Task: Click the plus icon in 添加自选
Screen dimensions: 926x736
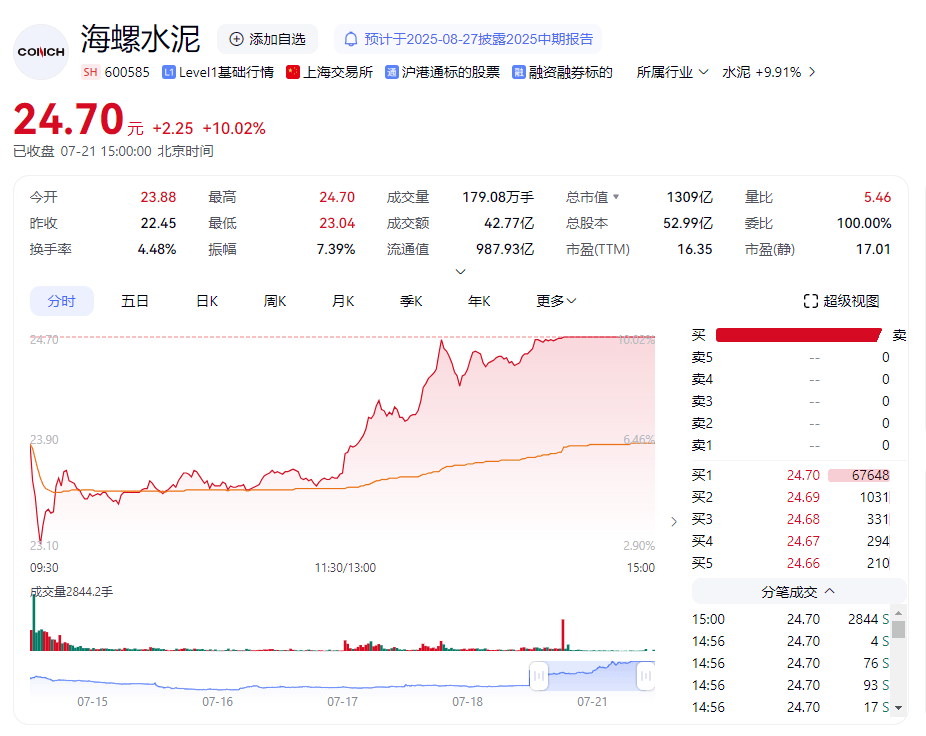Action: (236, 39)
